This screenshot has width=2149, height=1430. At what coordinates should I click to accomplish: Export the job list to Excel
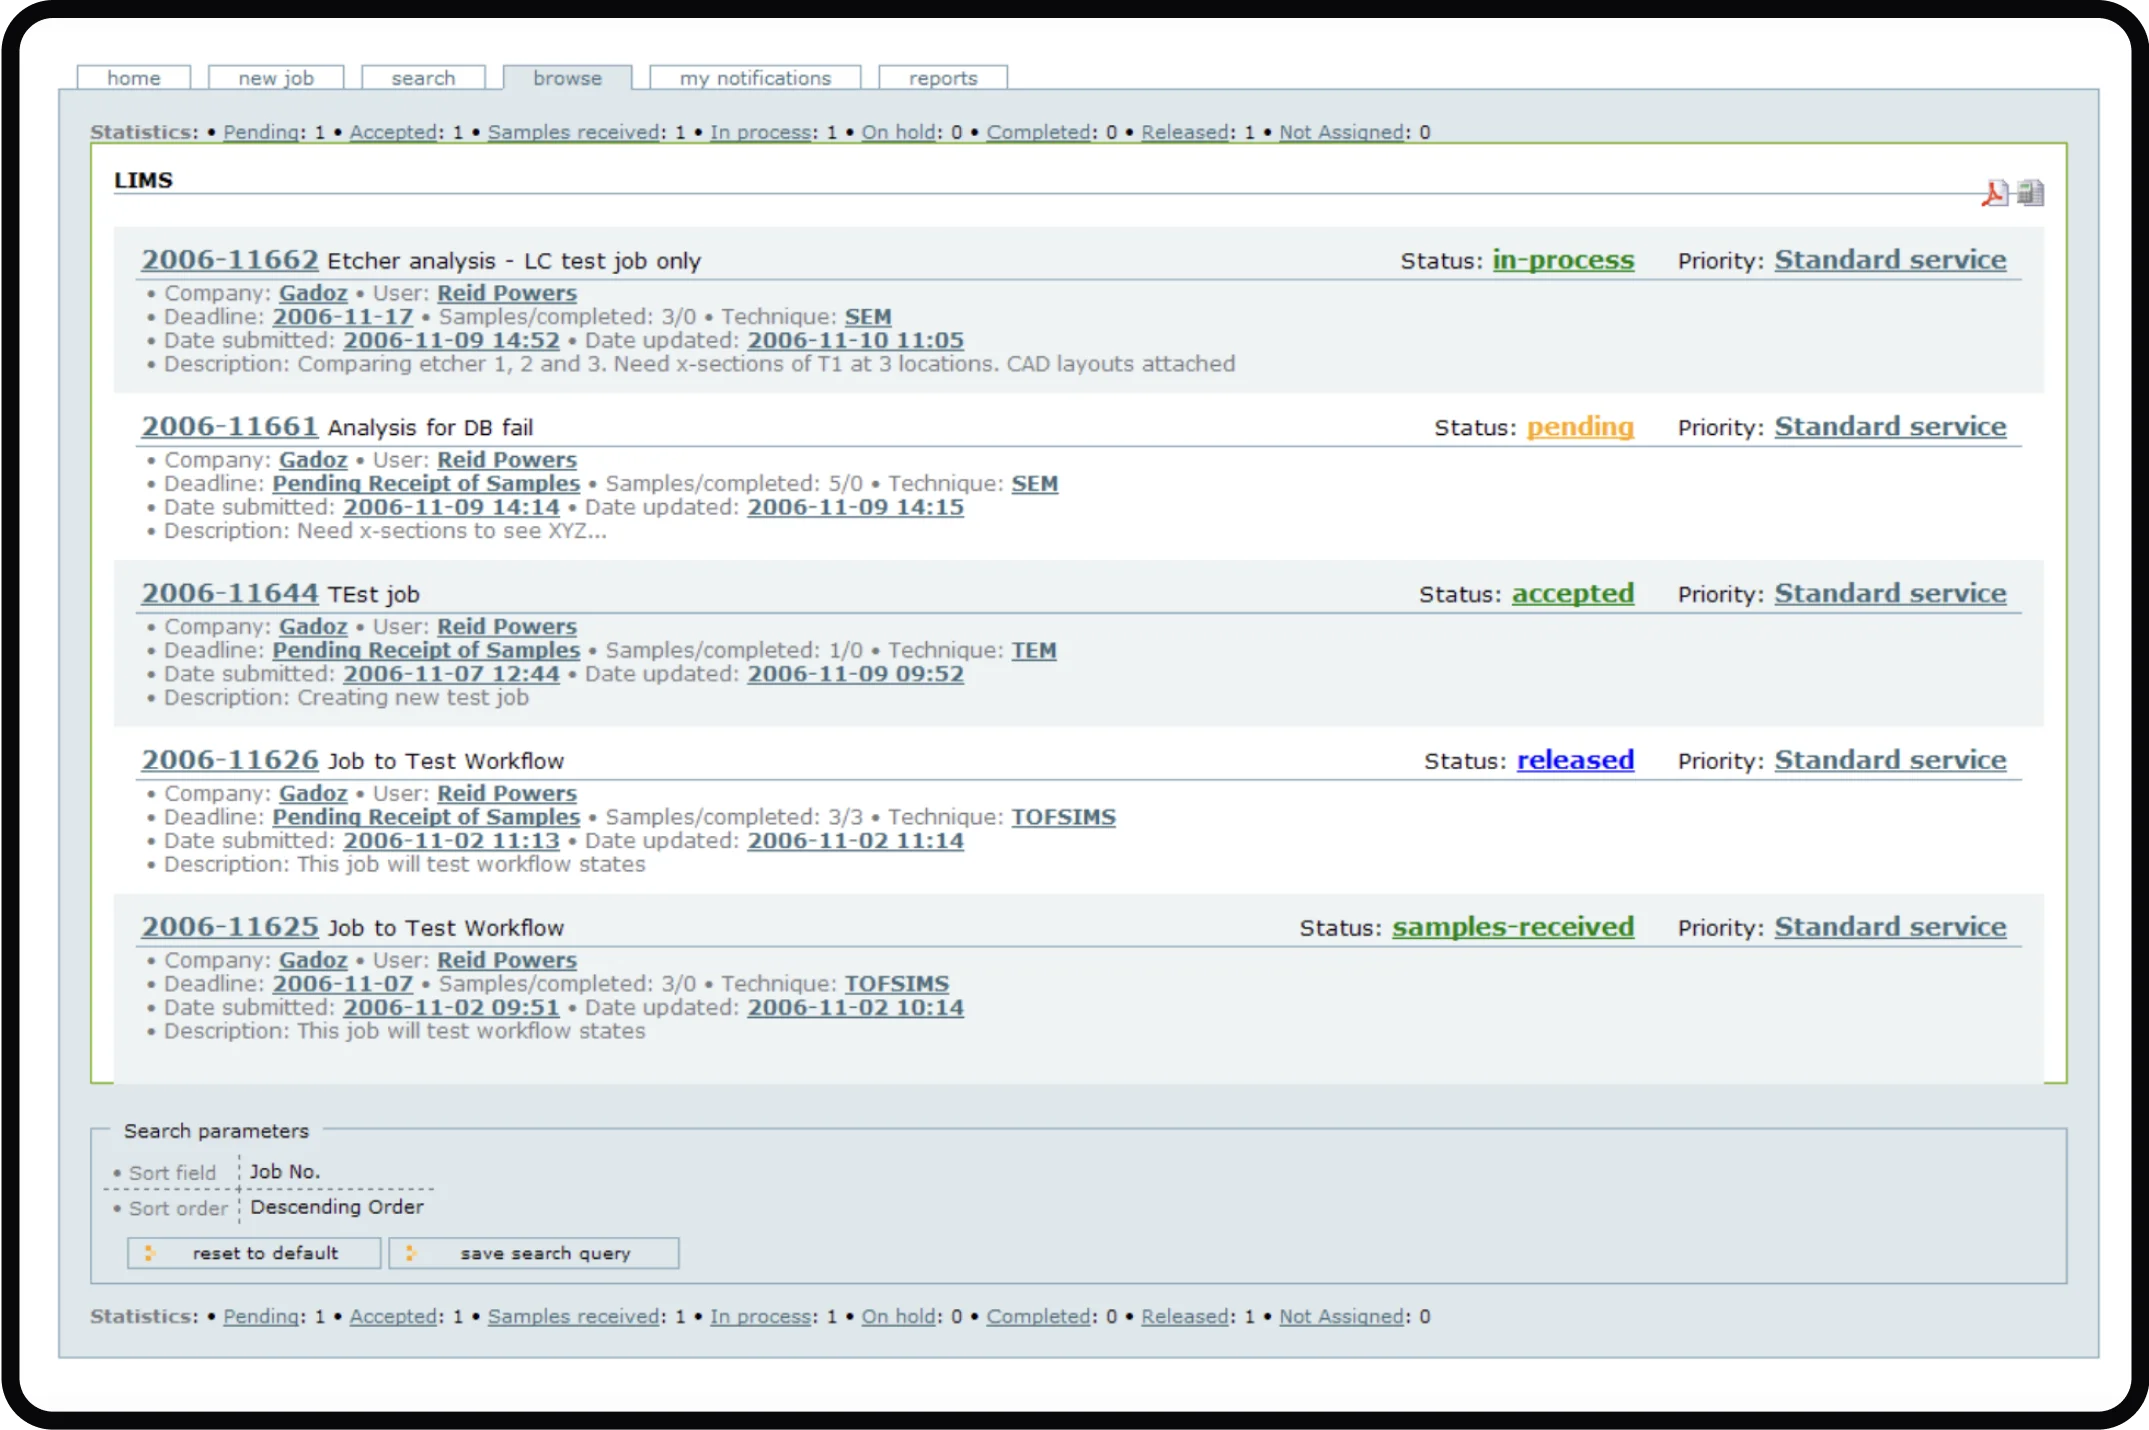2030,193
